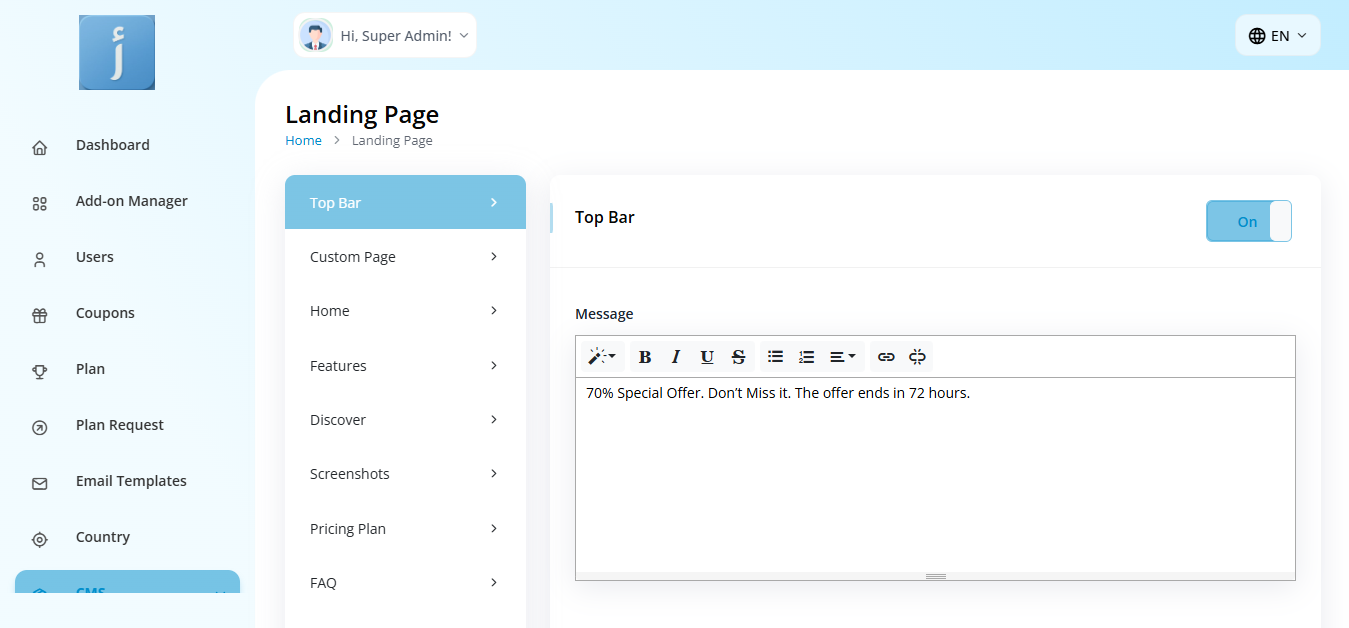The height and width of the screenshot is (628, 1349).
Task: Open the magic wand style dropdown
Action: point(601,357)
